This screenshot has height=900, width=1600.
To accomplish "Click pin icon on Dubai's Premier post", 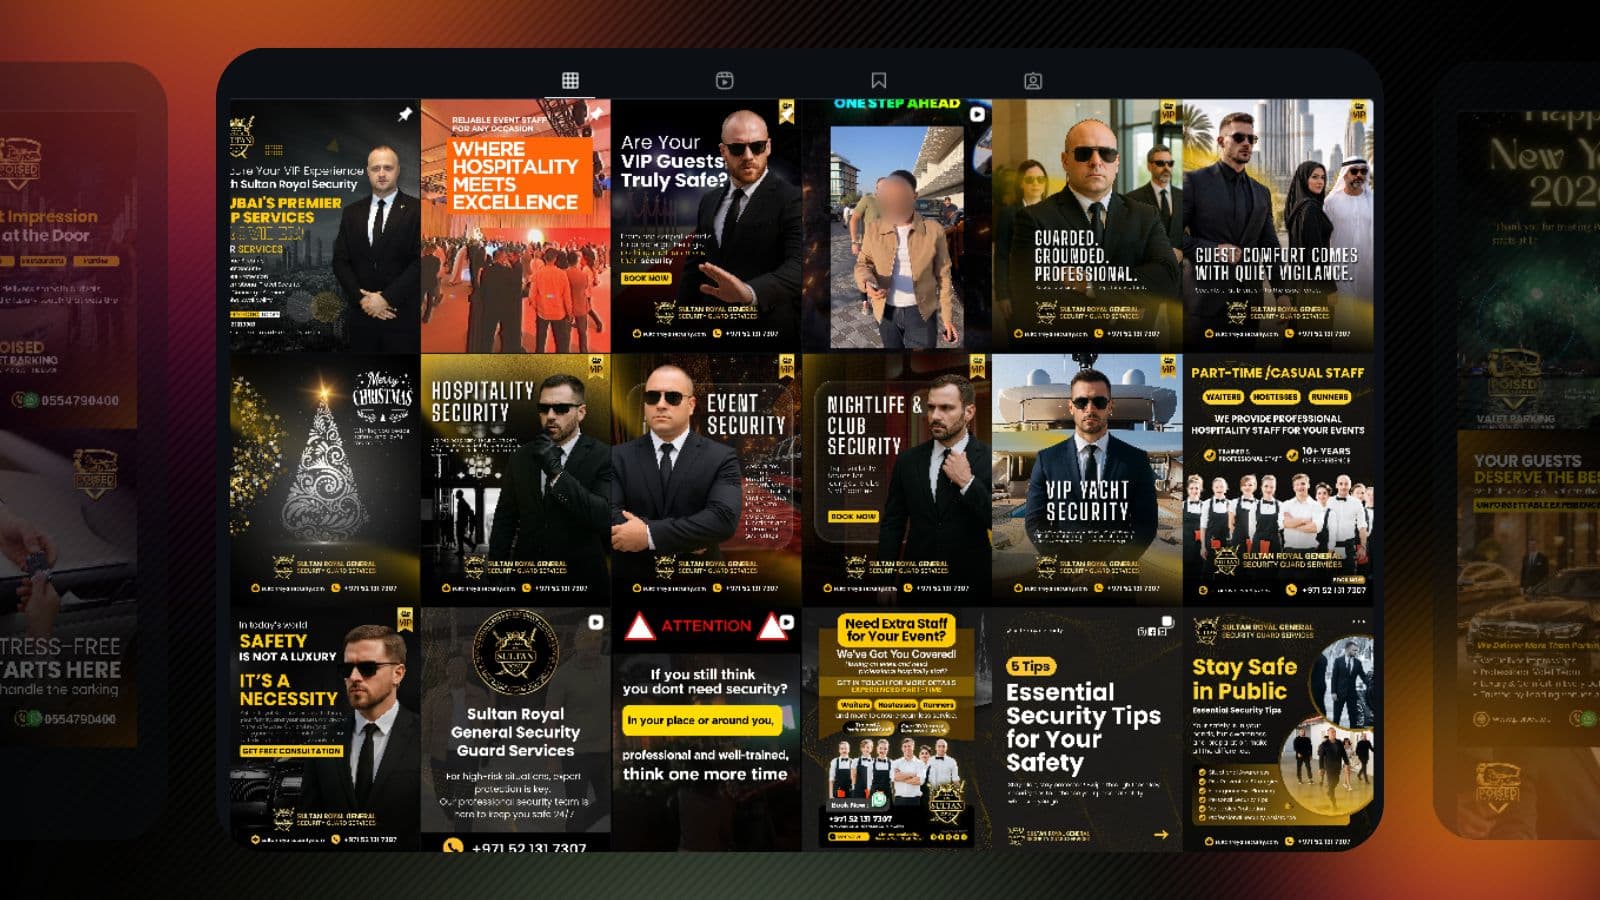I will click(404, 115).
